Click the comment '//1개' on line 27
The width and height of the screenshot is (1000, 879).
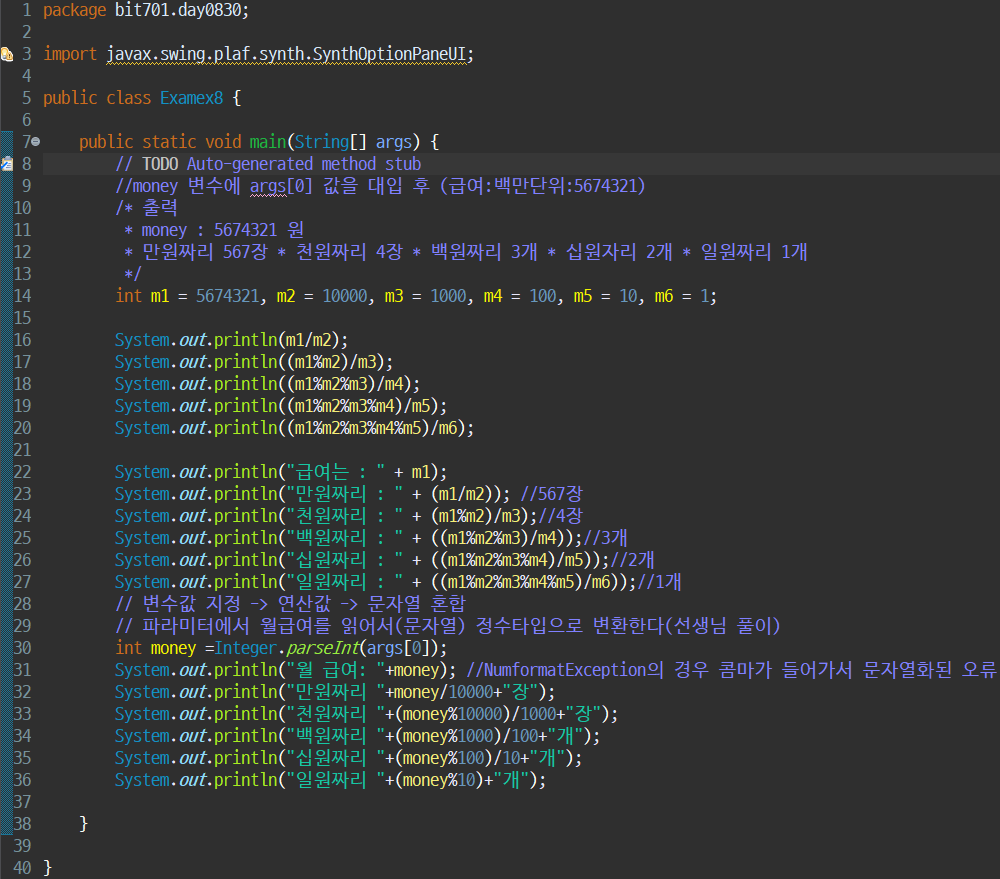(659, 582)
